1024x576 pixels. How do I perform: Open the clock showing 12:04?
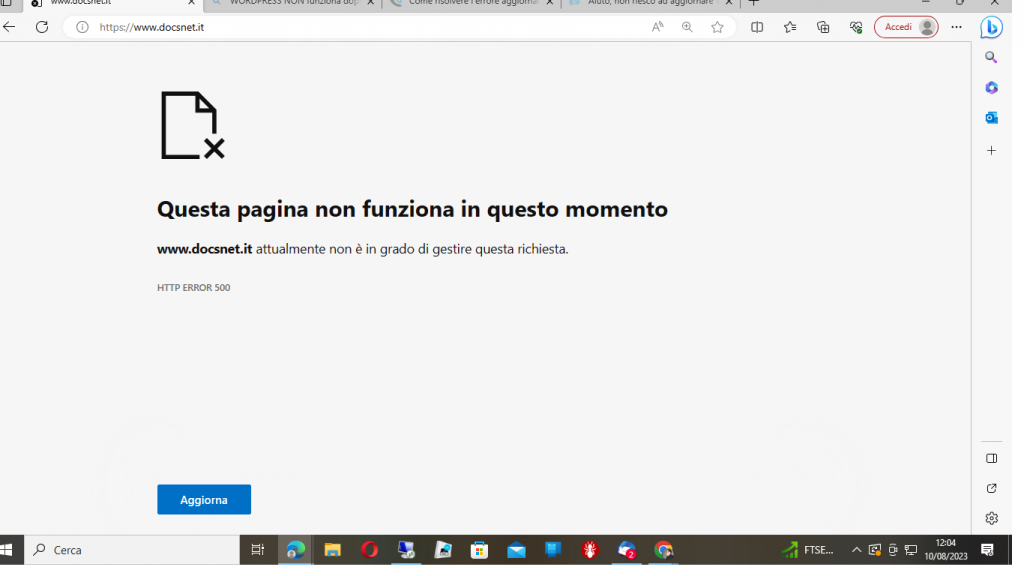(x=946, y=550)
